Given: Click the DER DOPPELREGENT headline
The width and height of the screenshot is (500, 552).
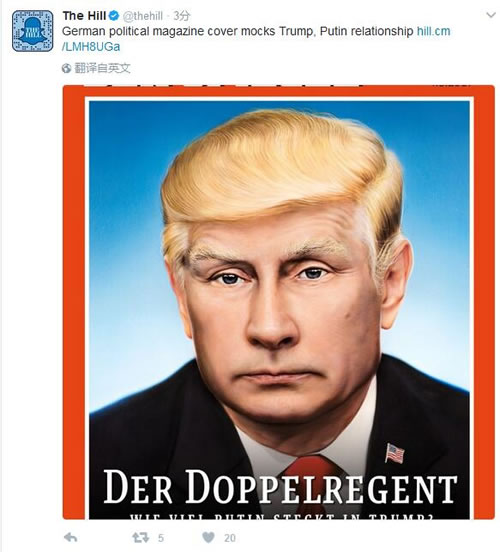Looking at the screenshot, I should [x=280, y=486].
